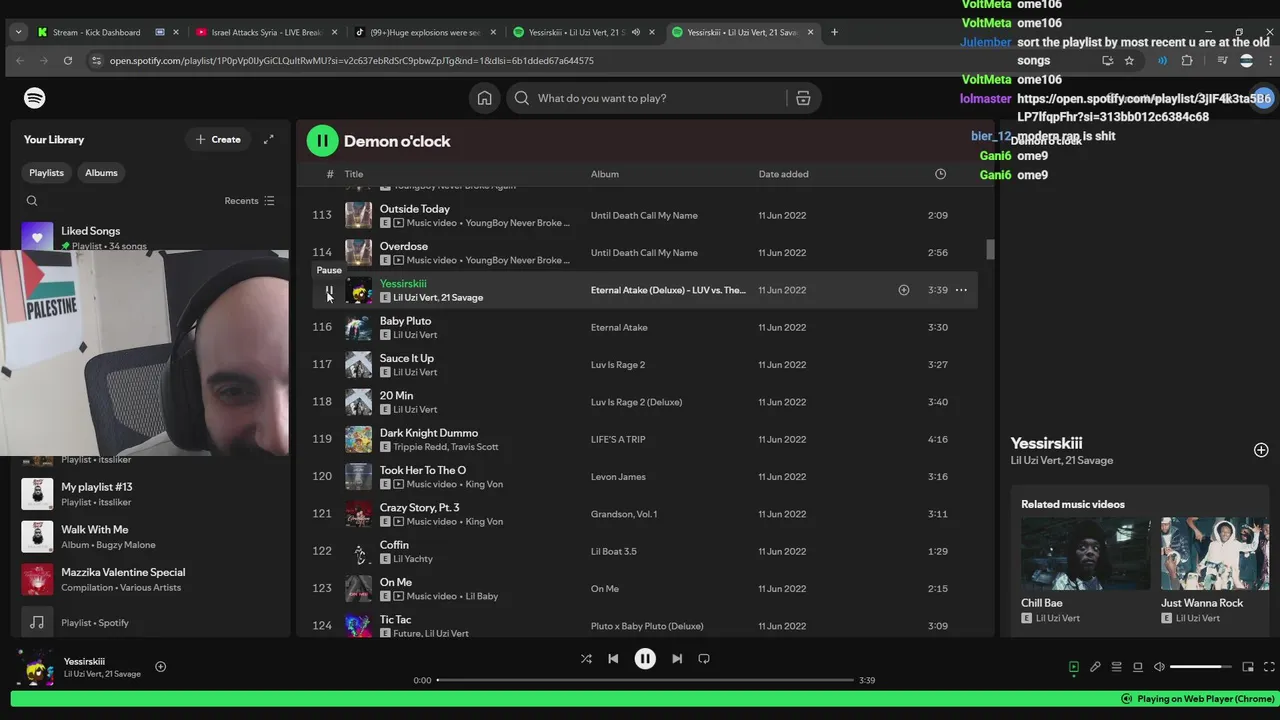This screenshot has height=720, width=1280.
Task: Open Just Wanna Rock related video thumbnail
Action: pyautogui.click(x=1214, y=553)
